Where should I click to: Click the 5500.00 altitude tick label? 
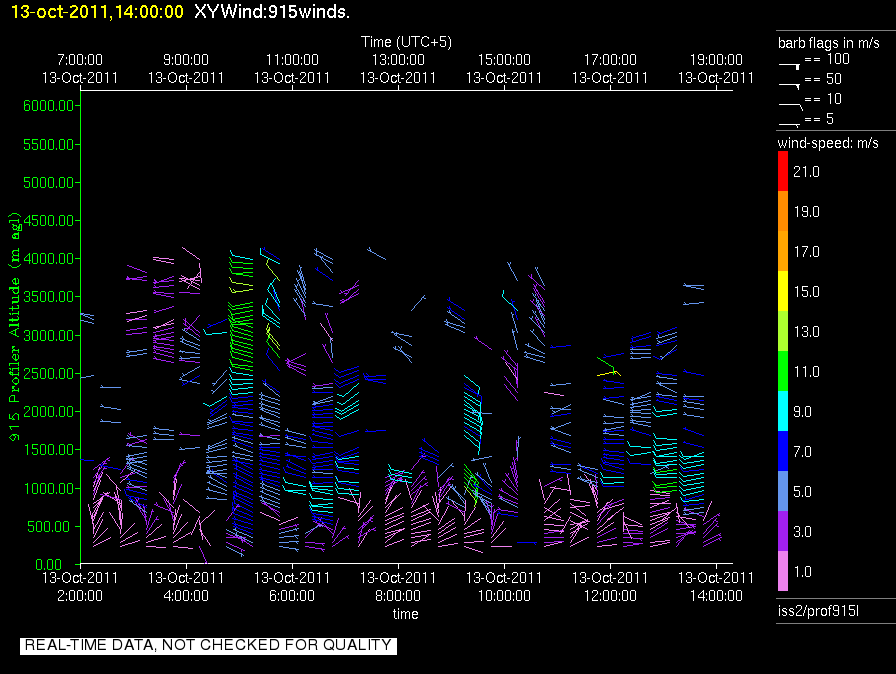tap(49, 145)
